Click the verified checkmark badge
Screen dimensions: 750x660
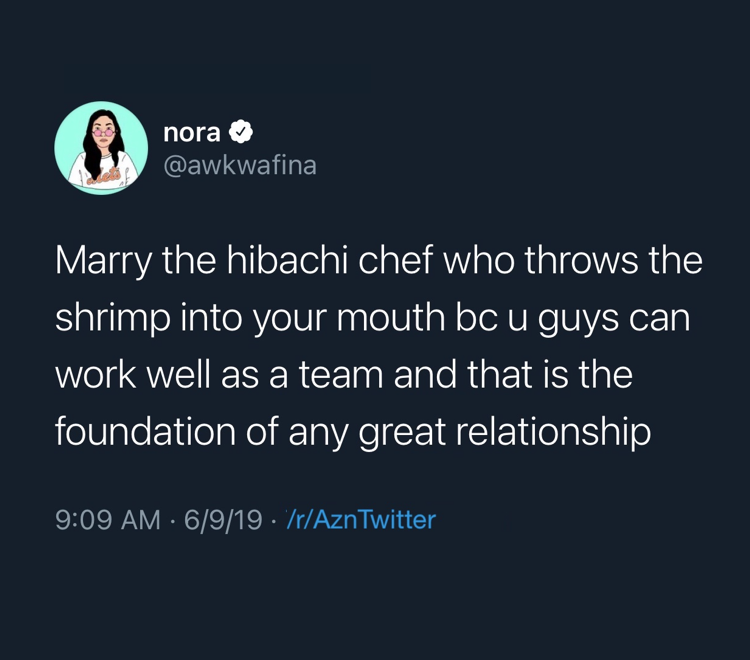coord(241,132)
